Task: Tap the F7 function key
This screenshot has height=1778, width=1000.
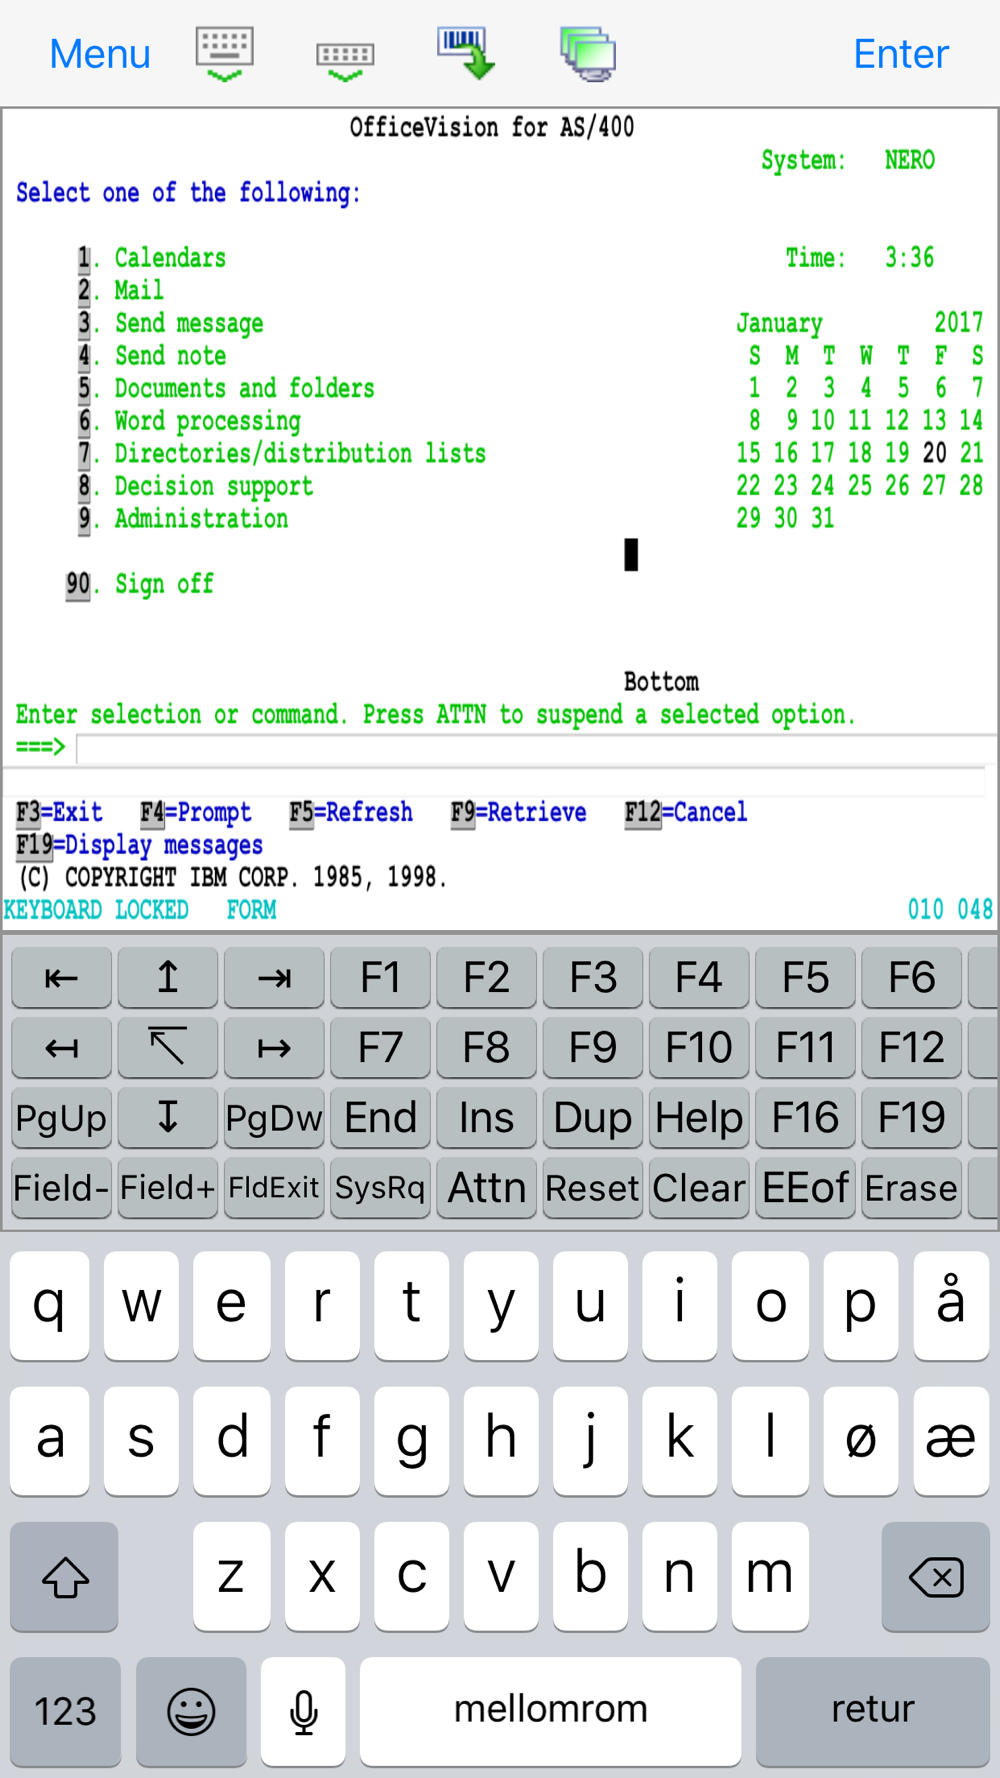Action: pos(381,1048)
